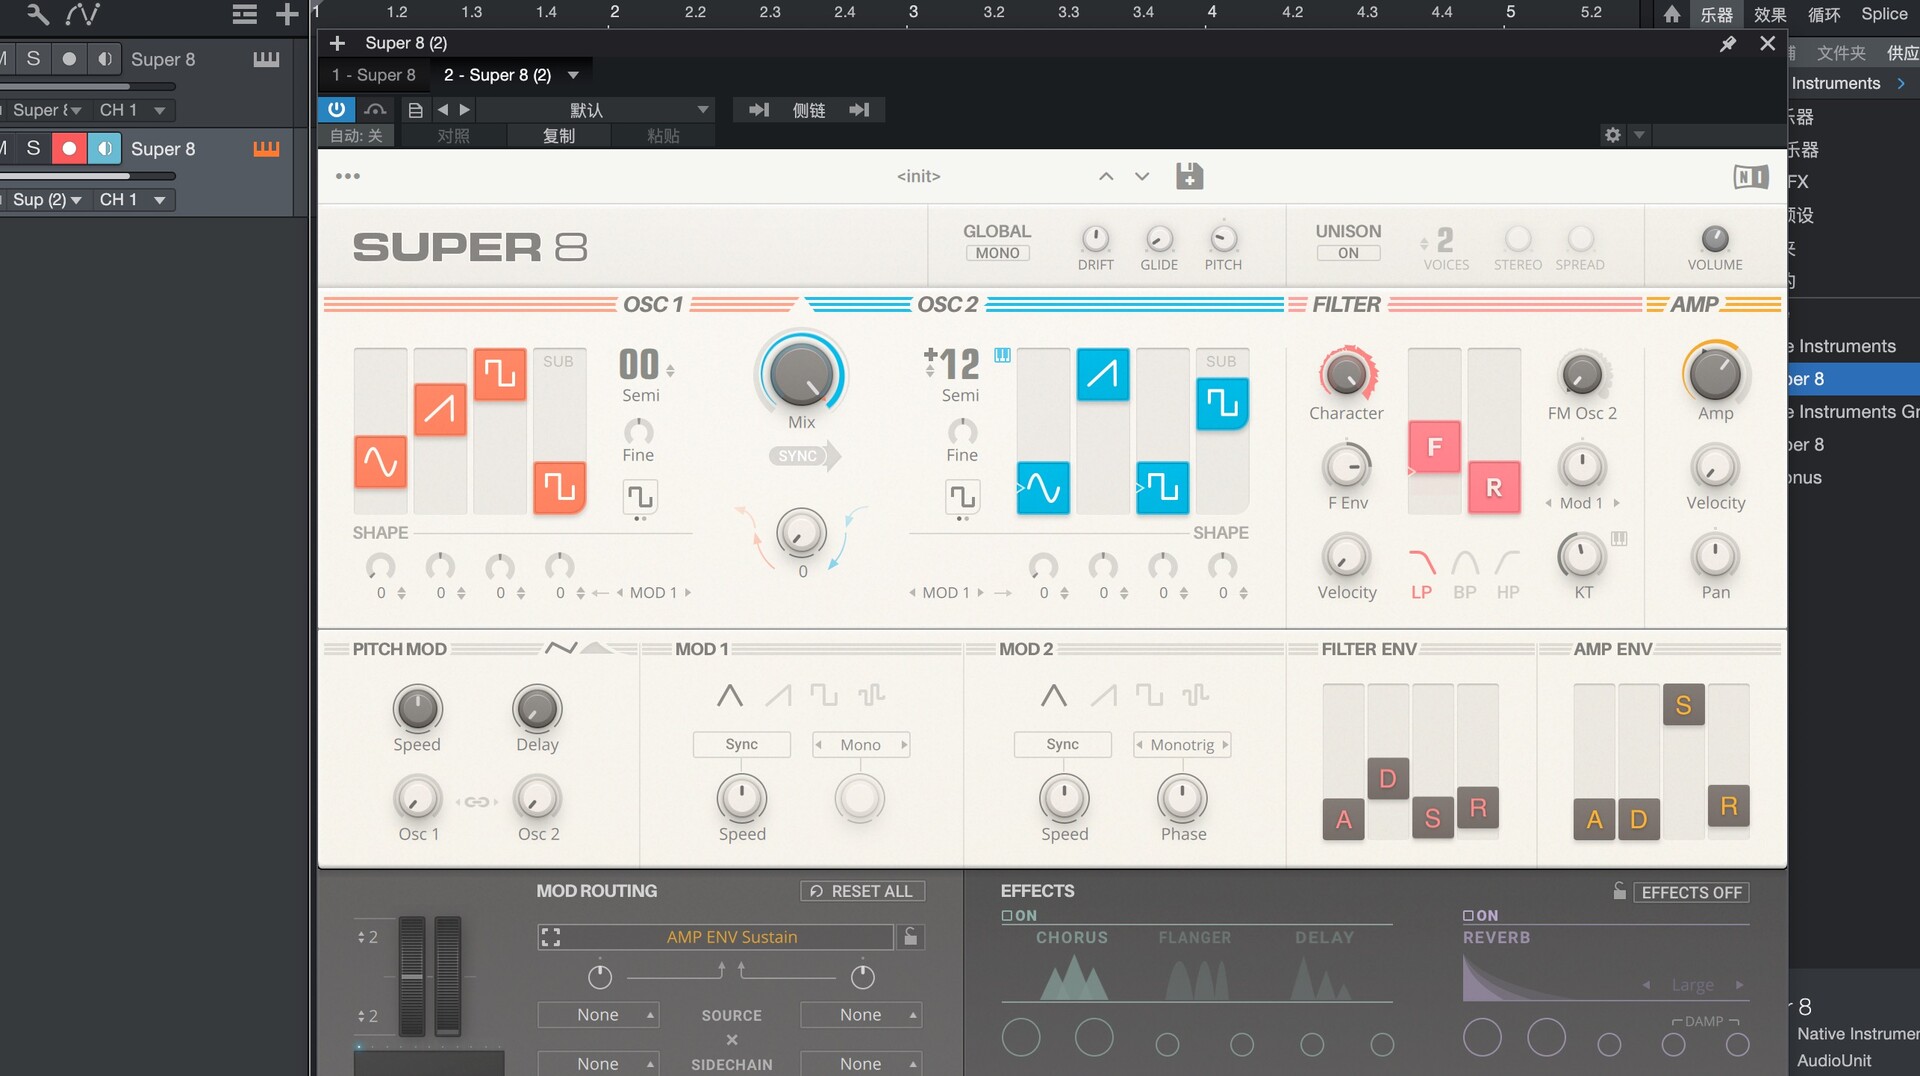Toggle monitor on second Super 8 track

point(104,149)
